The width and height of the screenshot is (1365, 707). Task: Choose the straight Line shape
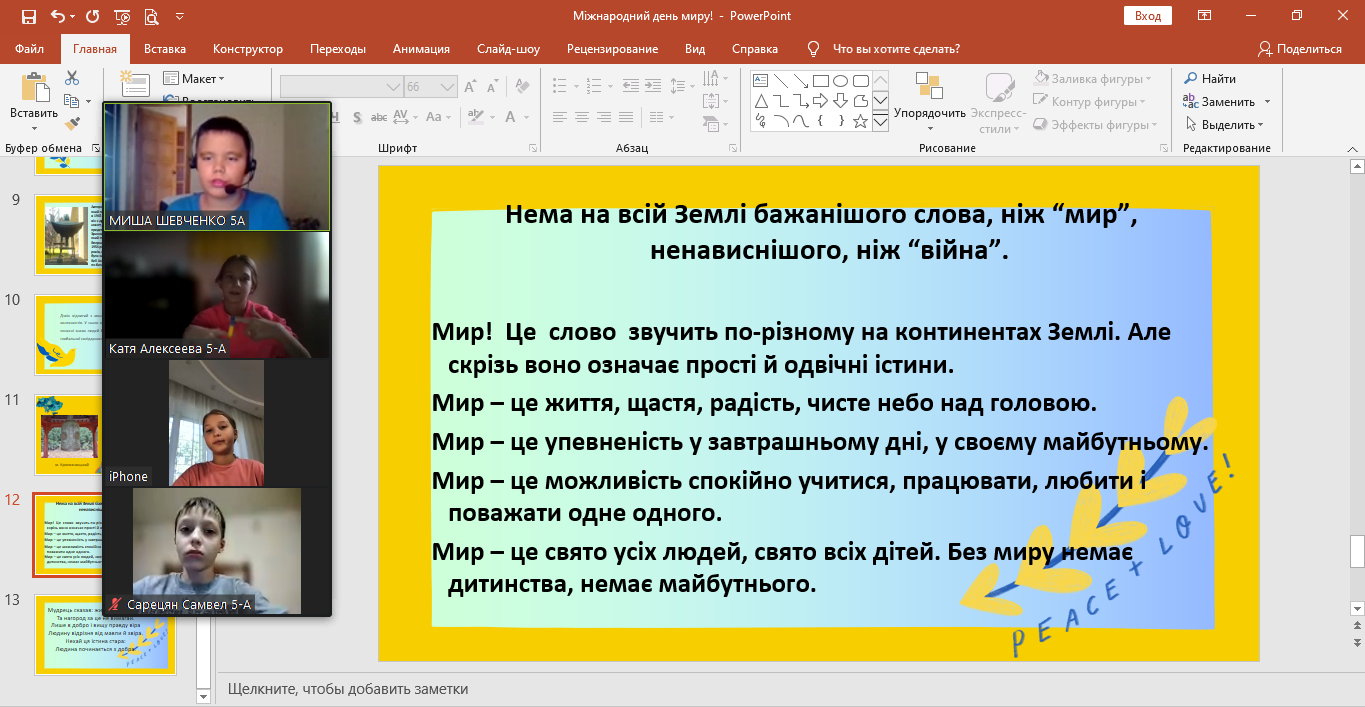pos(780,81)
